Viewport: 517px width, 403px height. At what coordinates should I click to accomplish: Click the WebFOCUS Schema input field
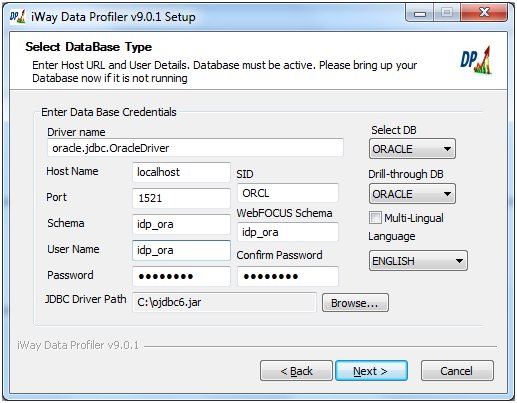click(288, 232)
